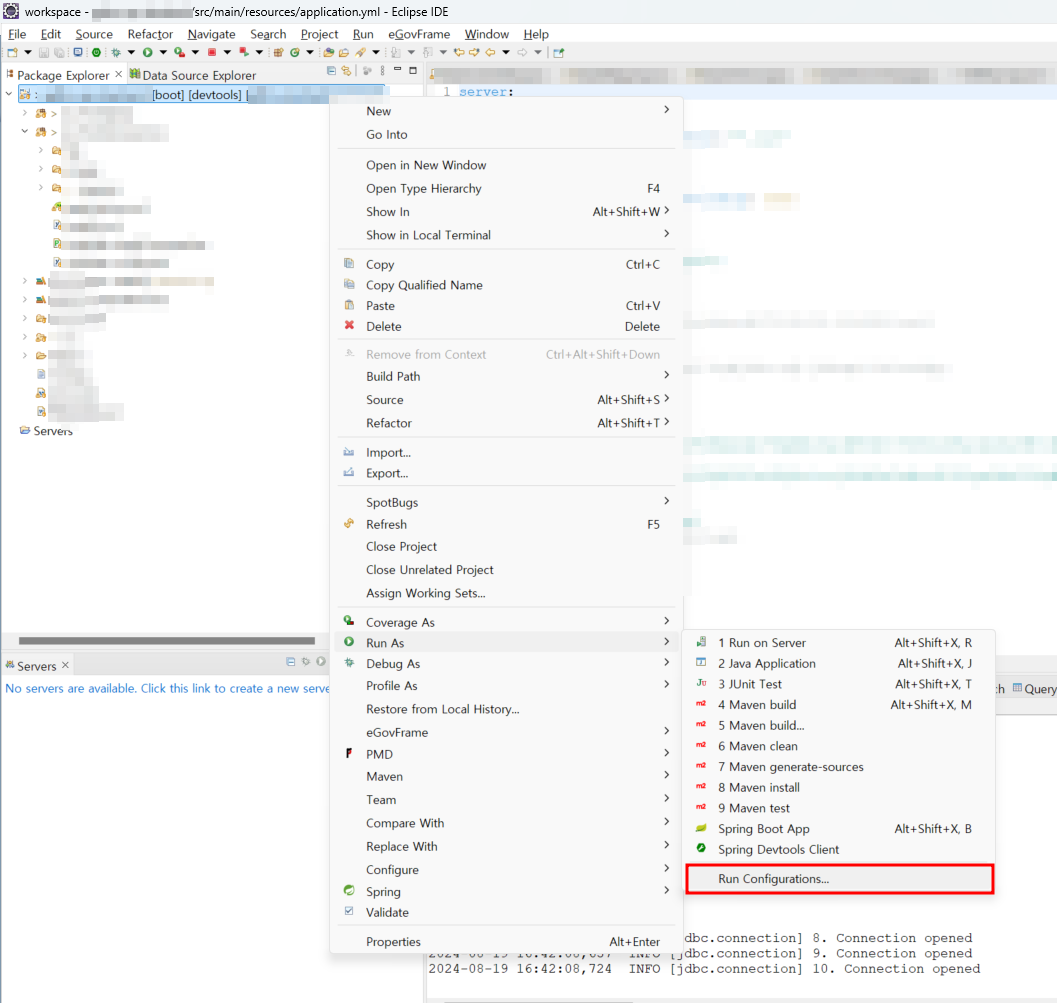Open the eGovFrame menu in menu bar

(x=419, y=34)
